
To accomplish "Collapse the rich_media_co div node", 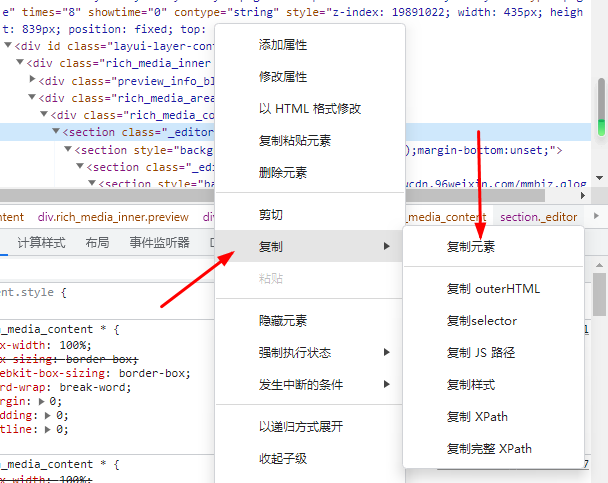I will pyautogui.click(x=44, y=114).
